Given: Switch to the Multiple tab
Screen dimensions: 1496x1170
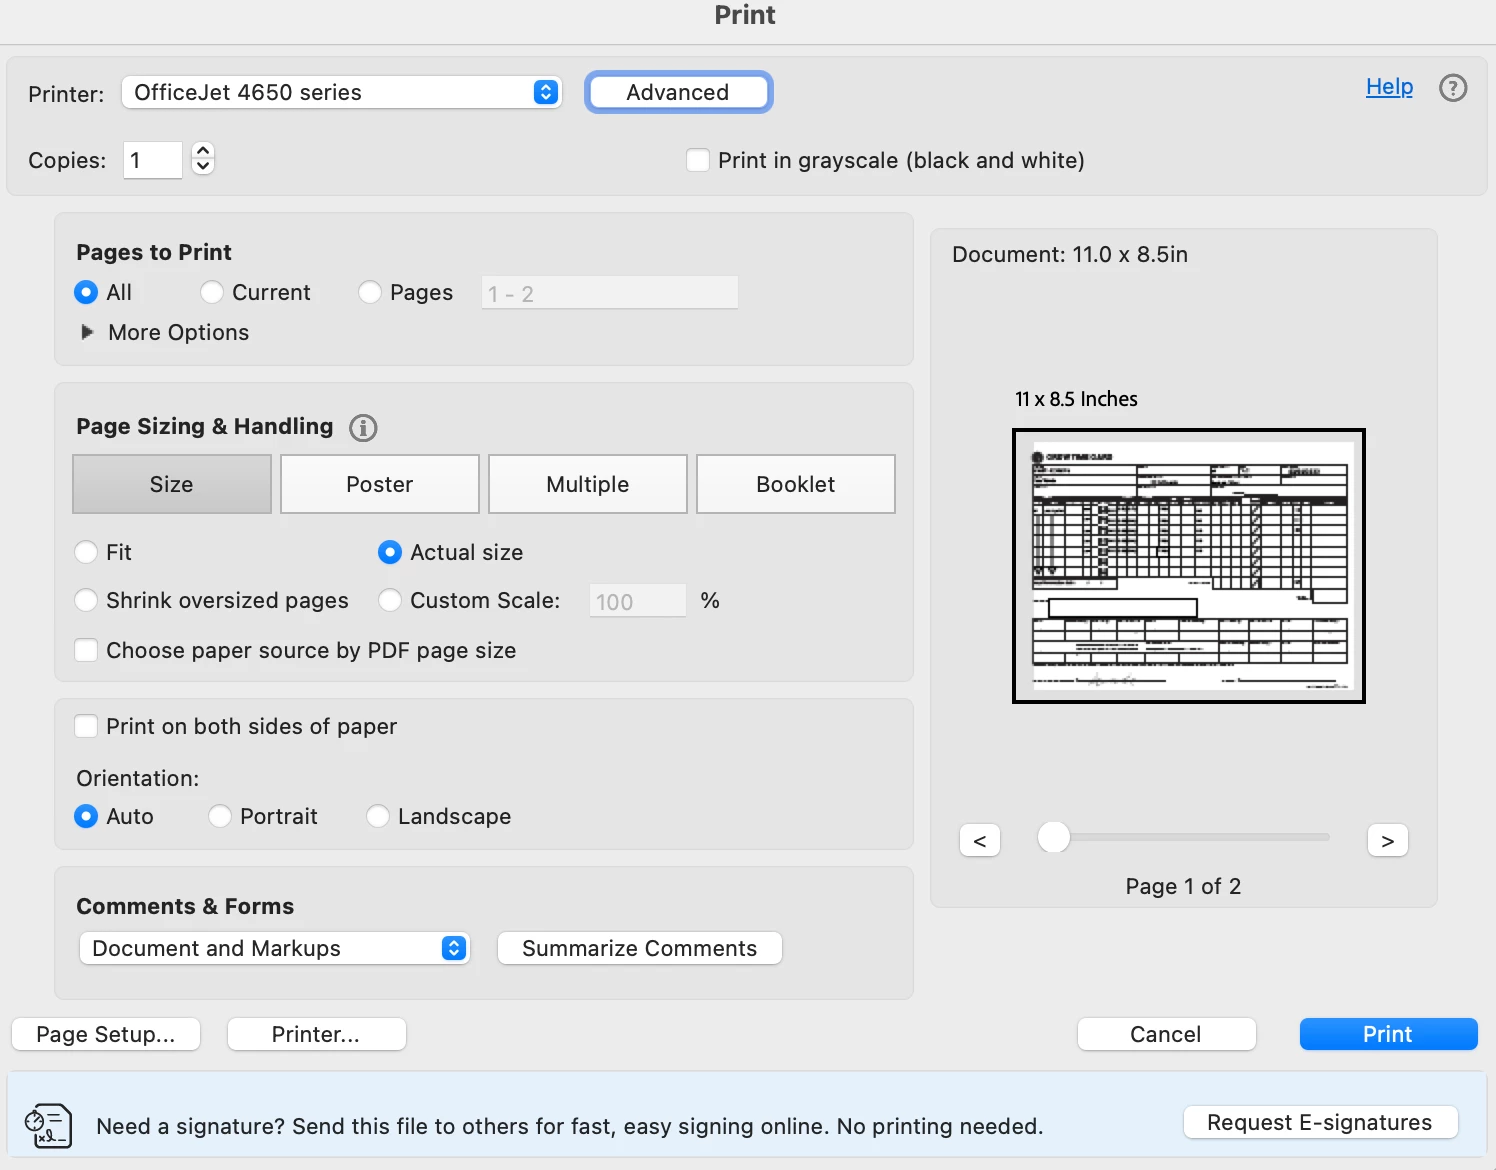Looking at the screenshot, I should pos(588,484).
